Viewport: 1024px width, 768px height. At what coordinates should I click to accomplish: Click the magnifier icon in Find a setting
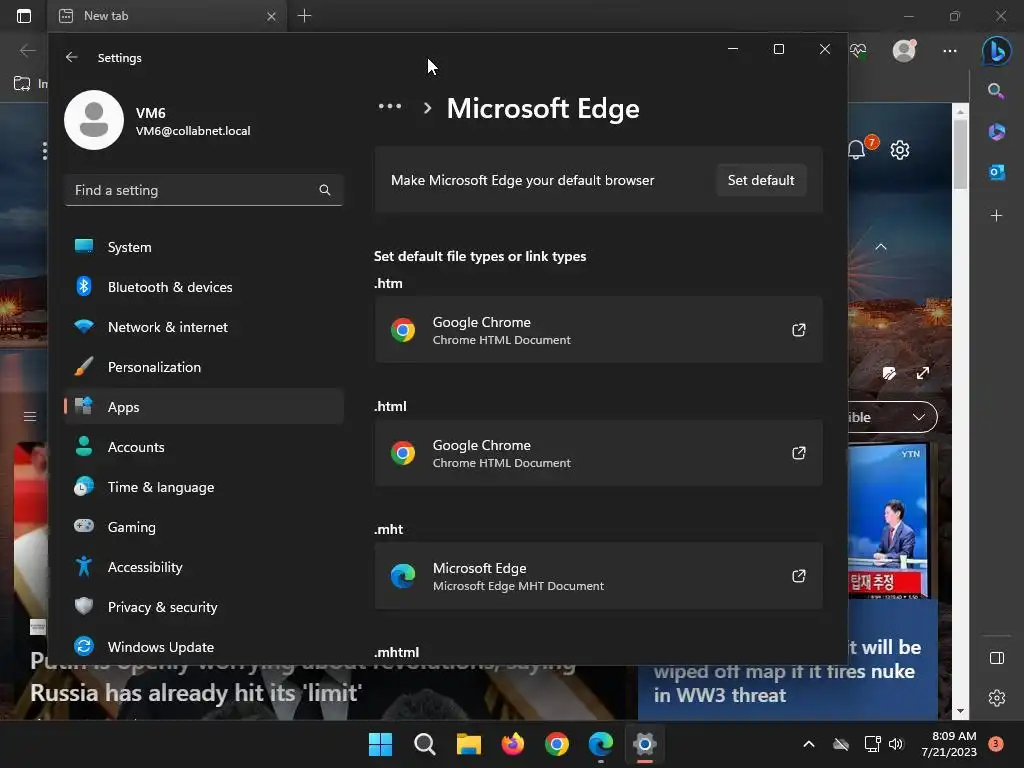click(x=325, y=190)
